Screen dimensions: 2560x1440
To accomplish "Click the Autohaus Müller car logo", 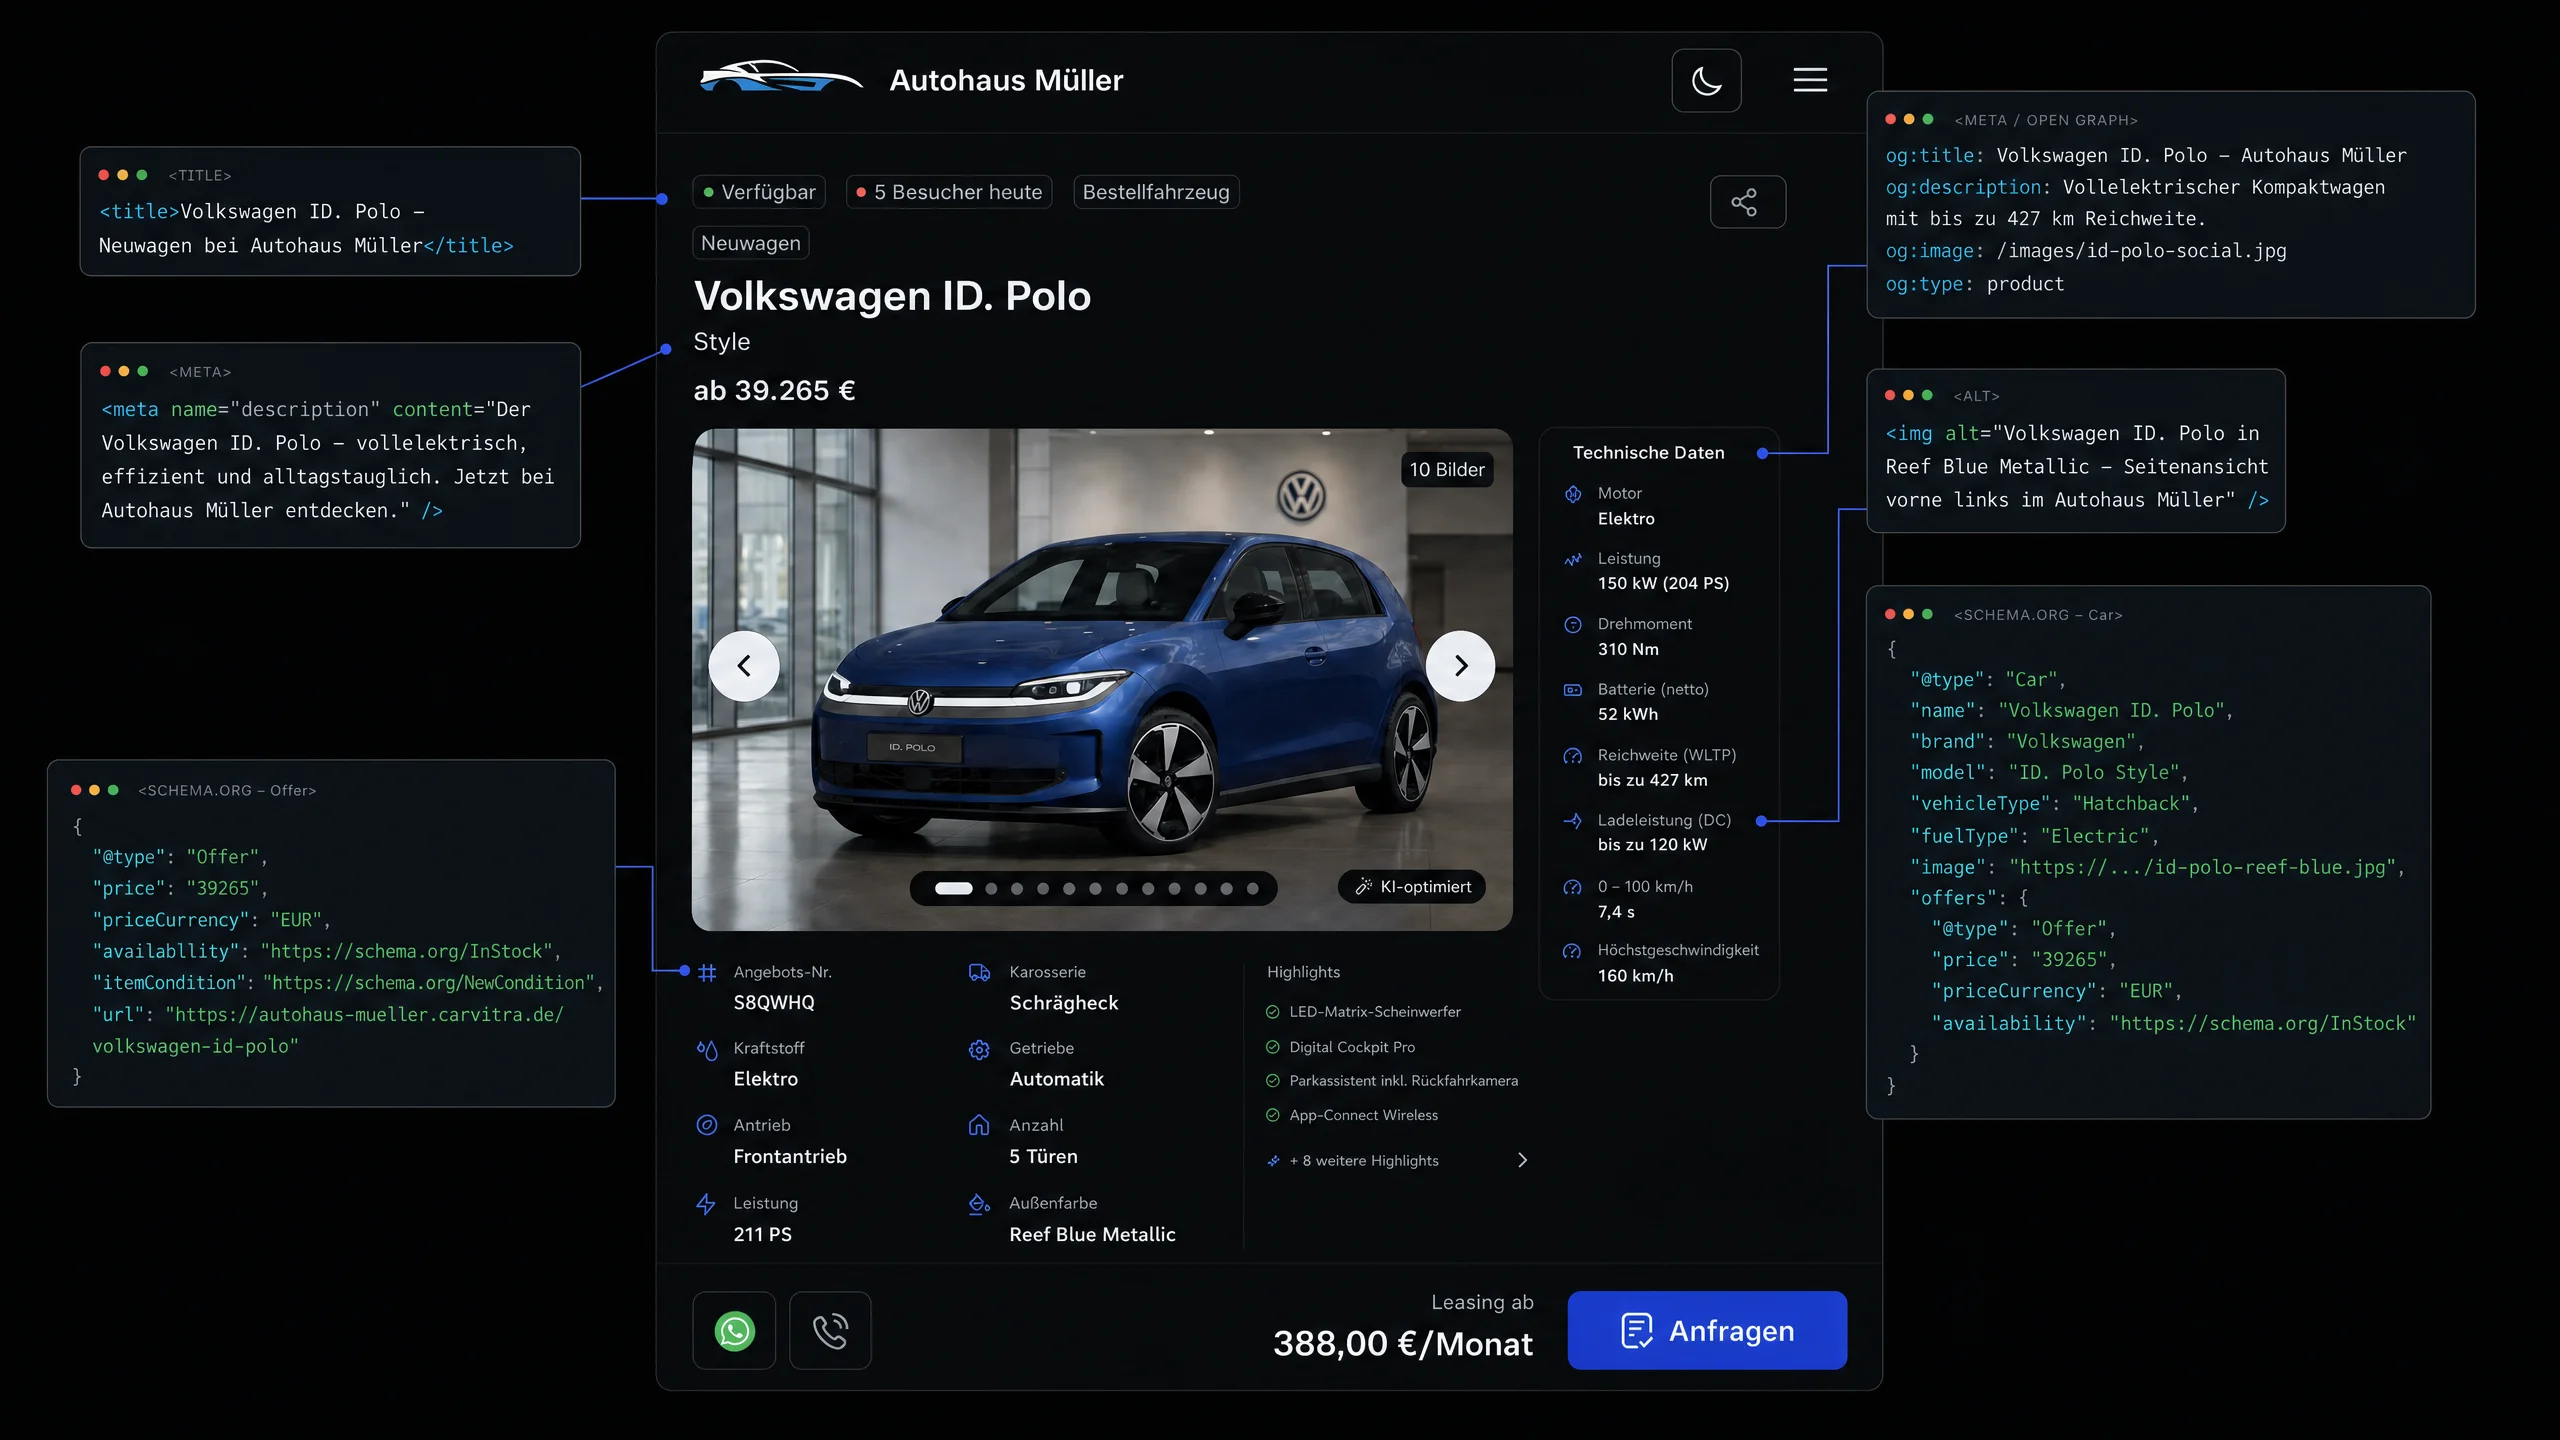I will [x=781, y=77].
